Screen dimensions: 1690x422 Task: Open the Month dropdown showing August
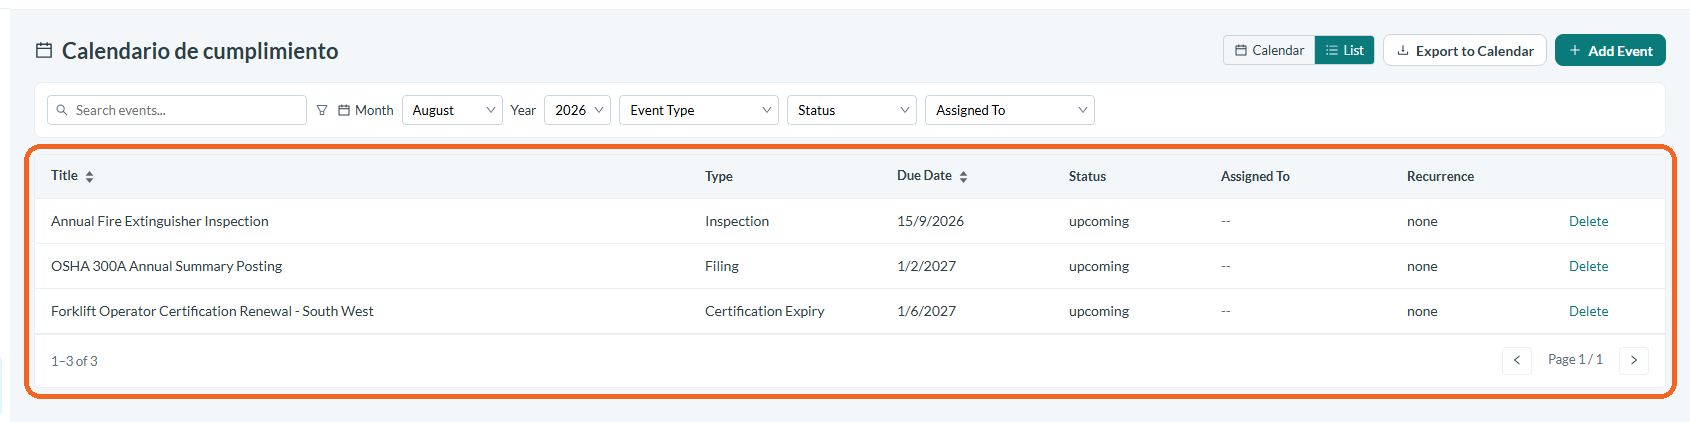click(452, 110)
